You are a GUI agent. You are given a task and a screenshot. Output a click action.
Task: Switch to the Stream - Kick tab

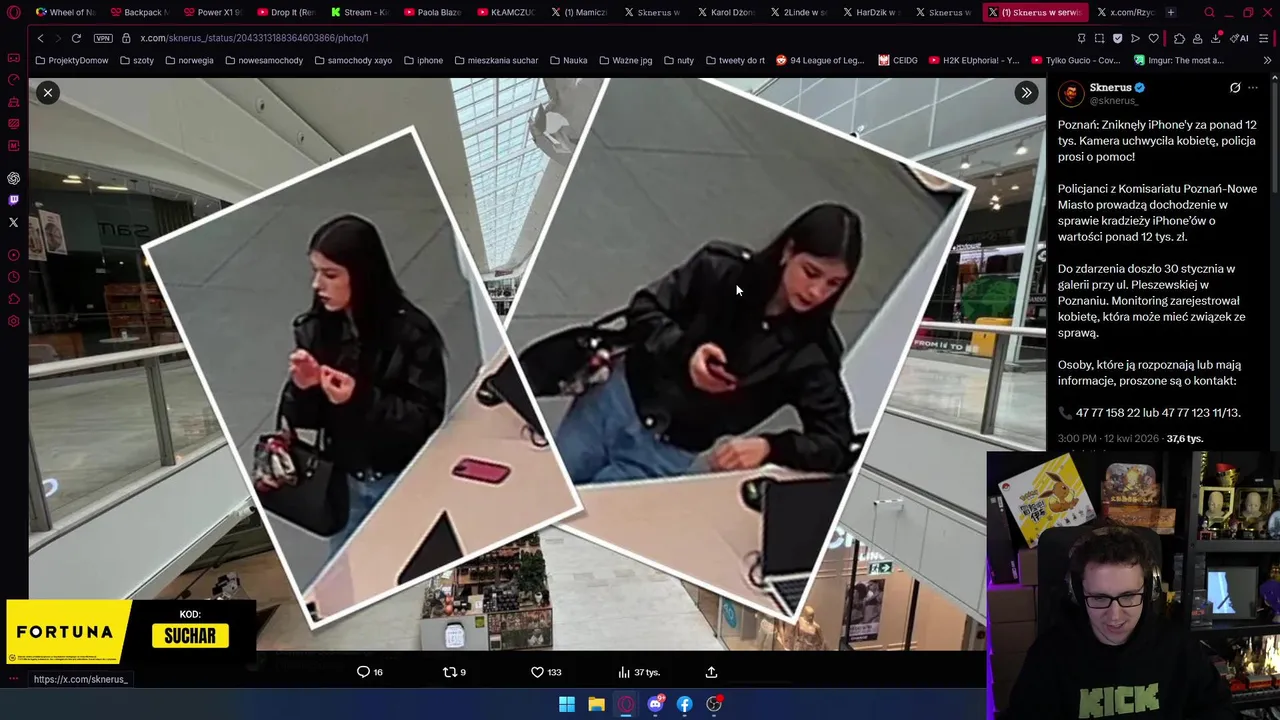pos(360,12)
